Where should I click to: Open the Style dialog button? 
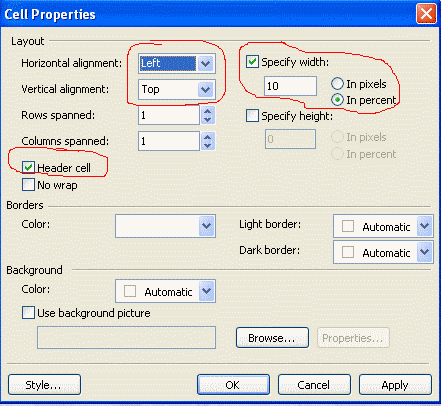pyautogui.click(x=44, y=385)
